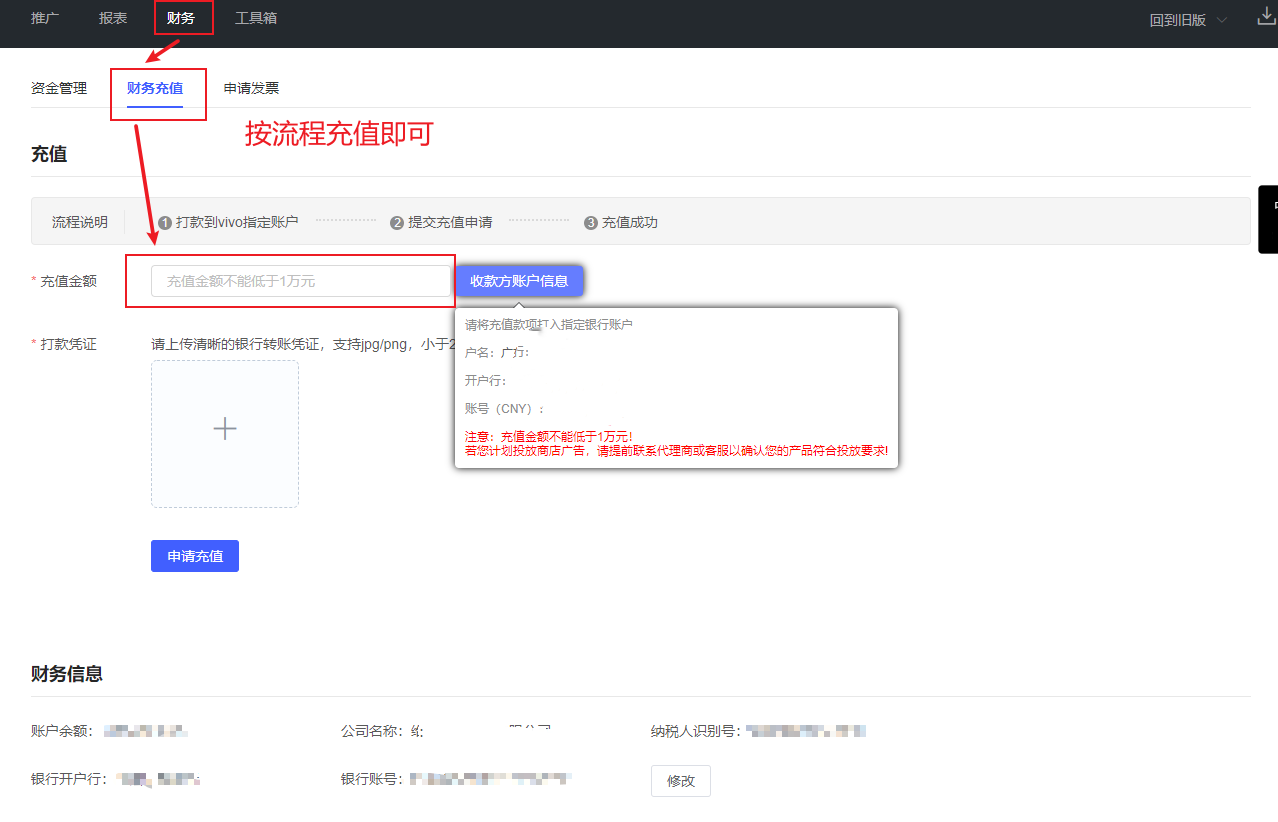This screenshot has height=822, width=1278.
Task: Click the plus icon to upload voucher
Action: pyautogui.click(x=225, y=429)
